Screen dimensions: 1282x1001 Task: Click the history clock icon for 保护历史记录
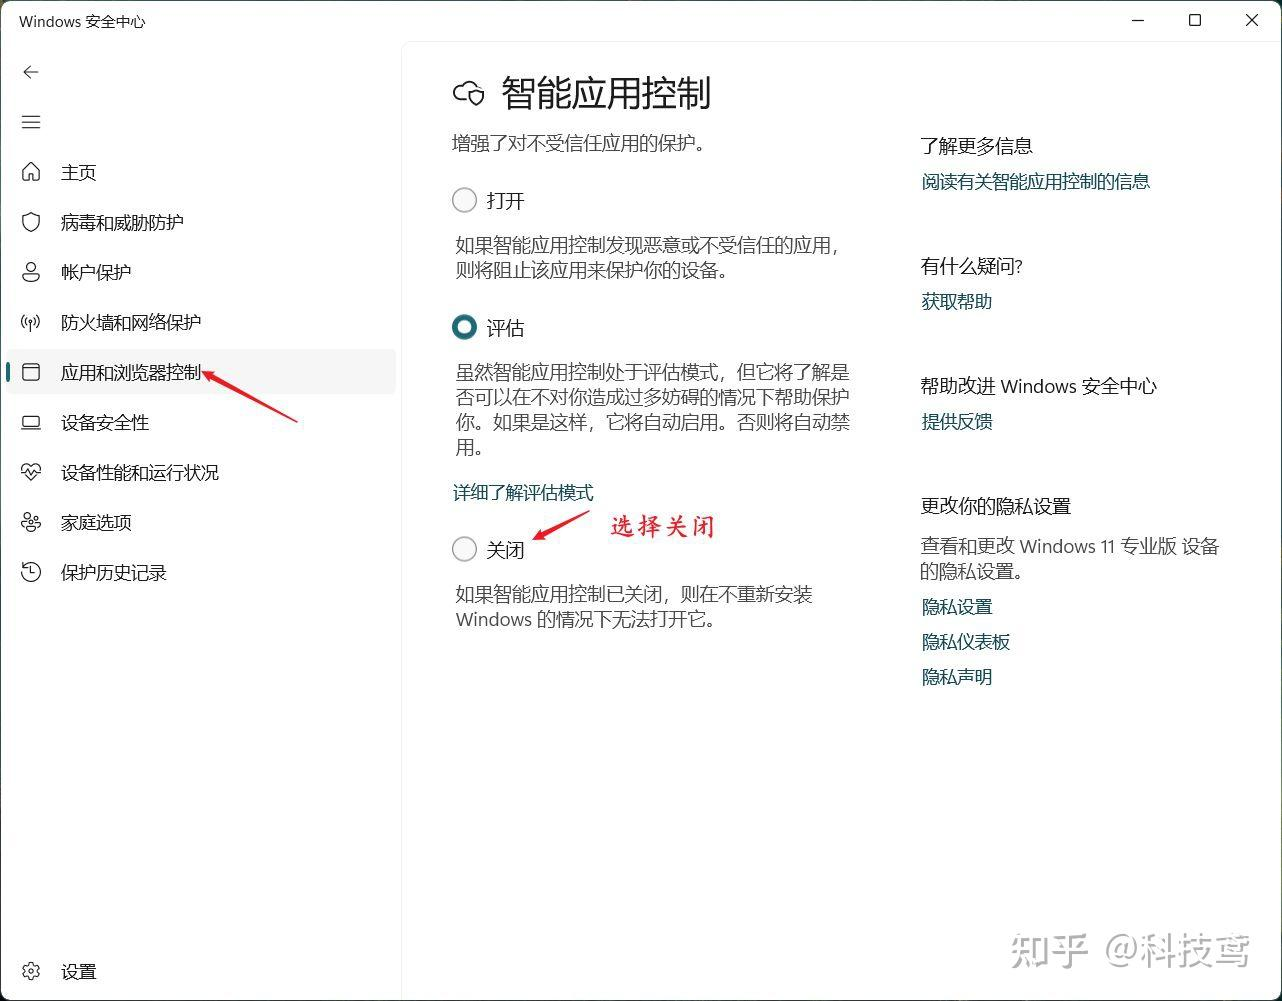pyautogui.click(x=31, y=572)
